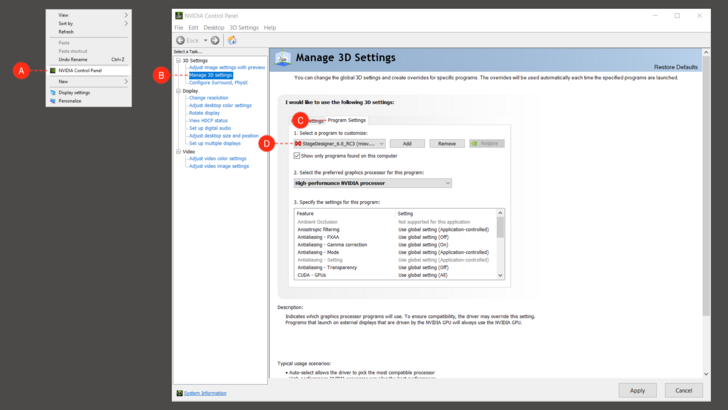Select Adjust desktop color settings
Image resolution: width=728 pixels, height=410 pixels.
pyautogui.click(x=220, y=105)
